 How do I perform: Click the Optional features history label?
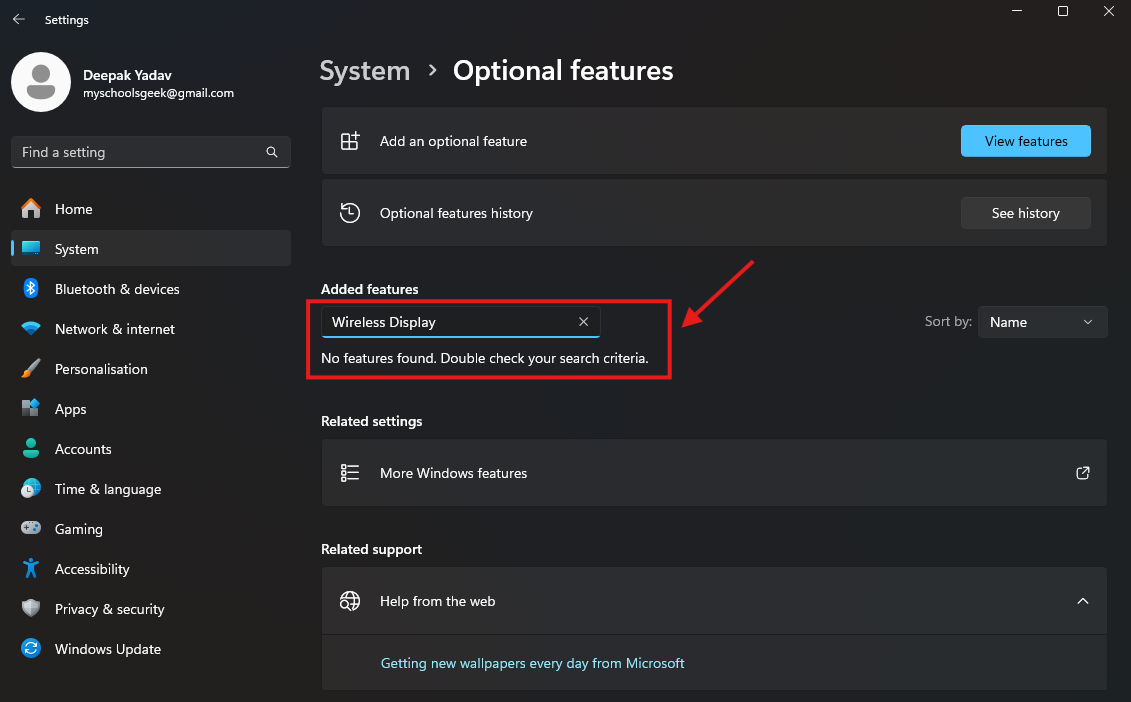(x=456, y=214)
